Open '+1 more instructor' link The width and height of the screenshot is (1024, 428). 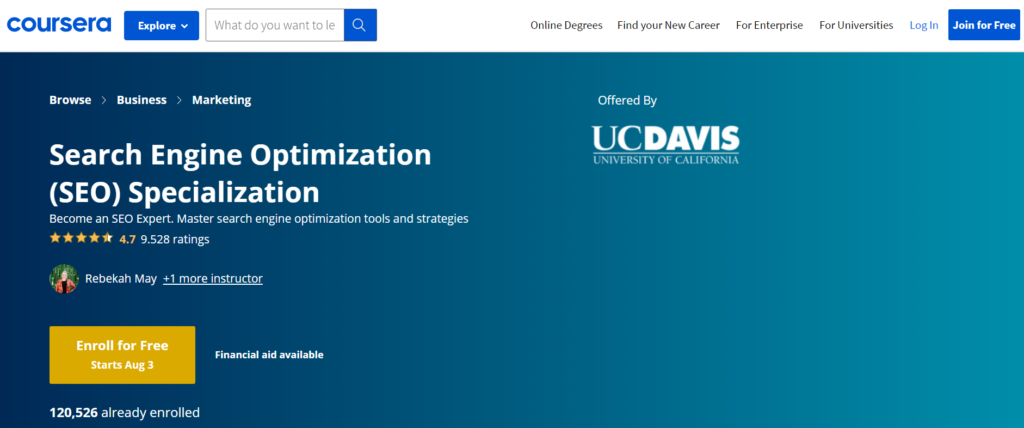(x=213, y=278)
